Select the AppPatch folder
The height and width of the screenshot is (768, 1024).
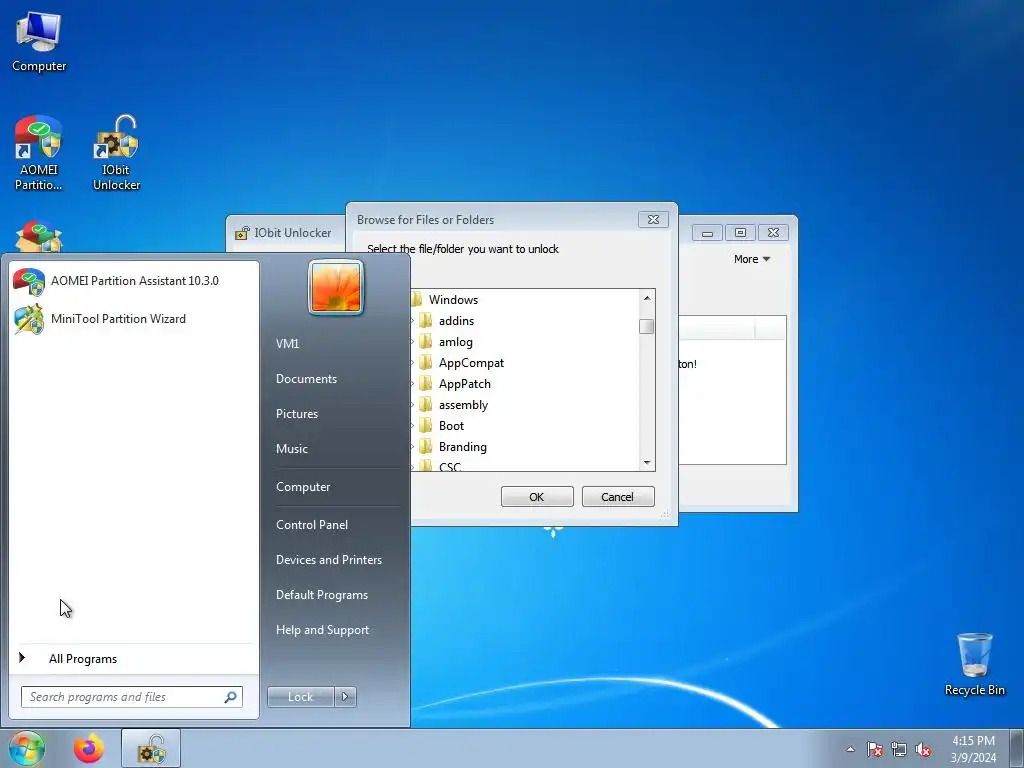tap(464, 383)
